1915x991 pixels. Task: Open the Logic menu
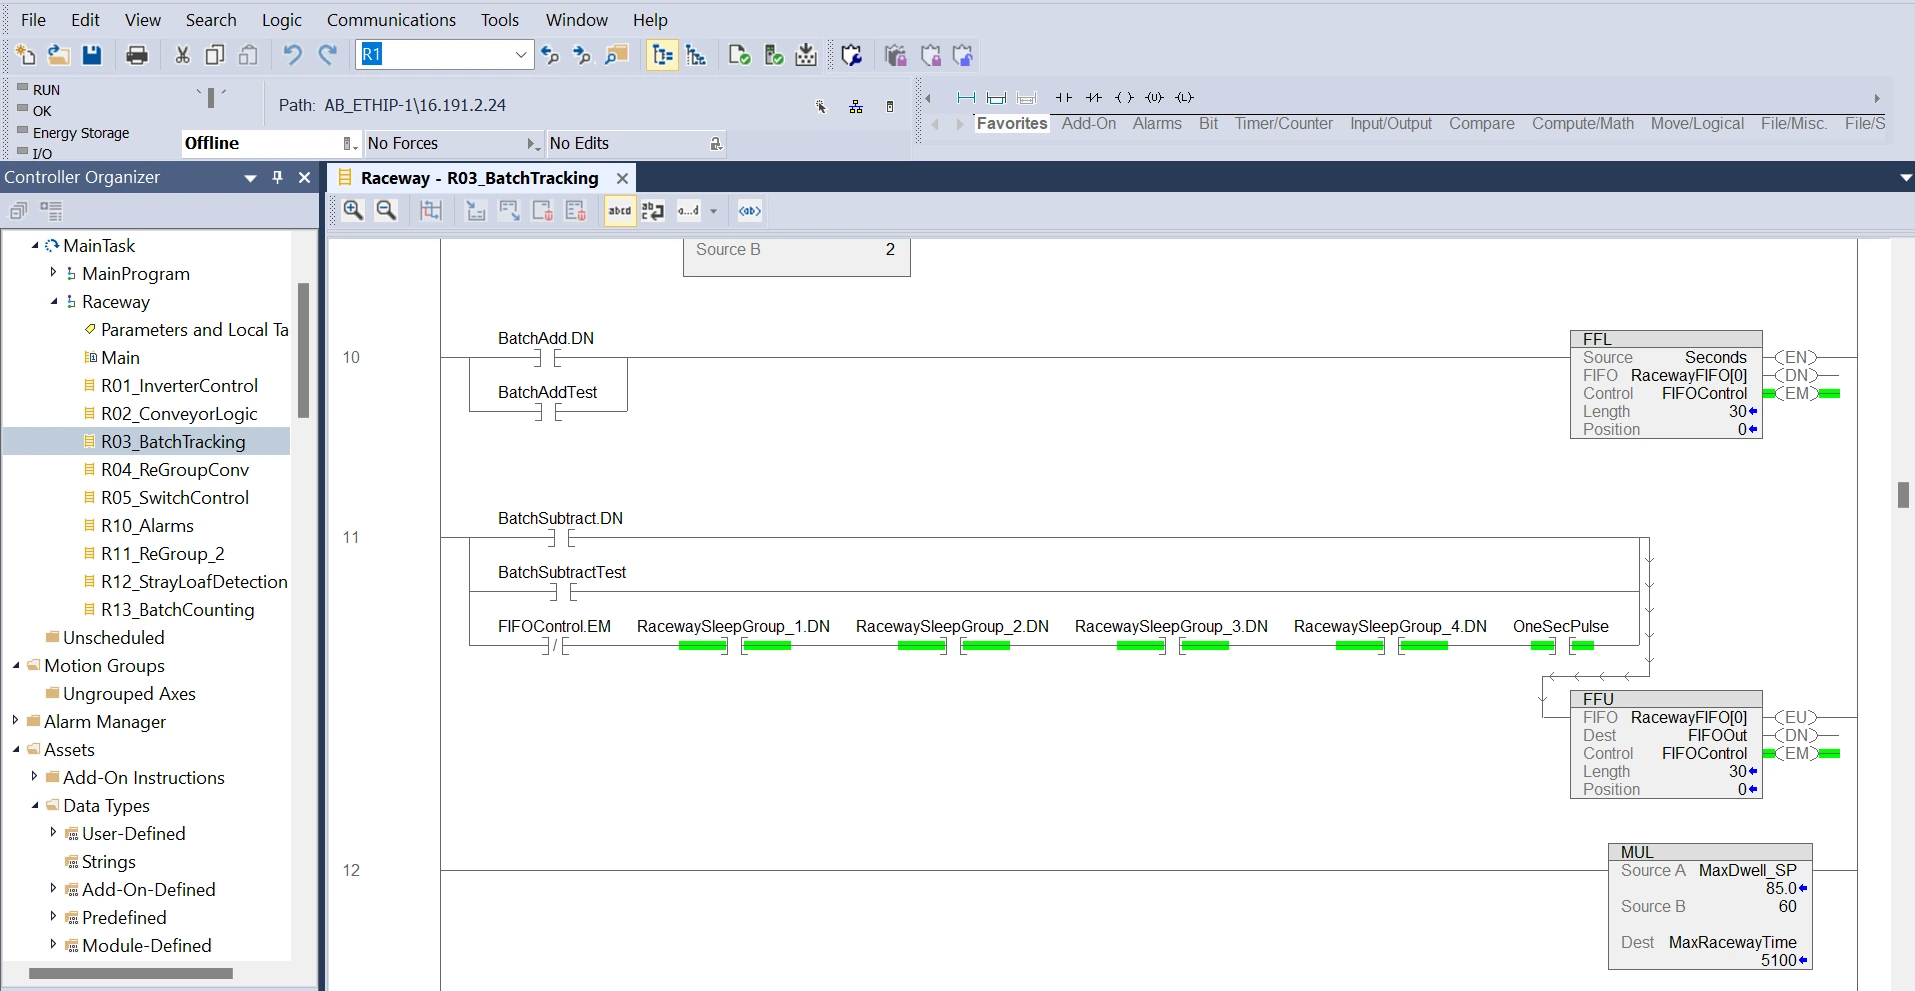[281, 20]
